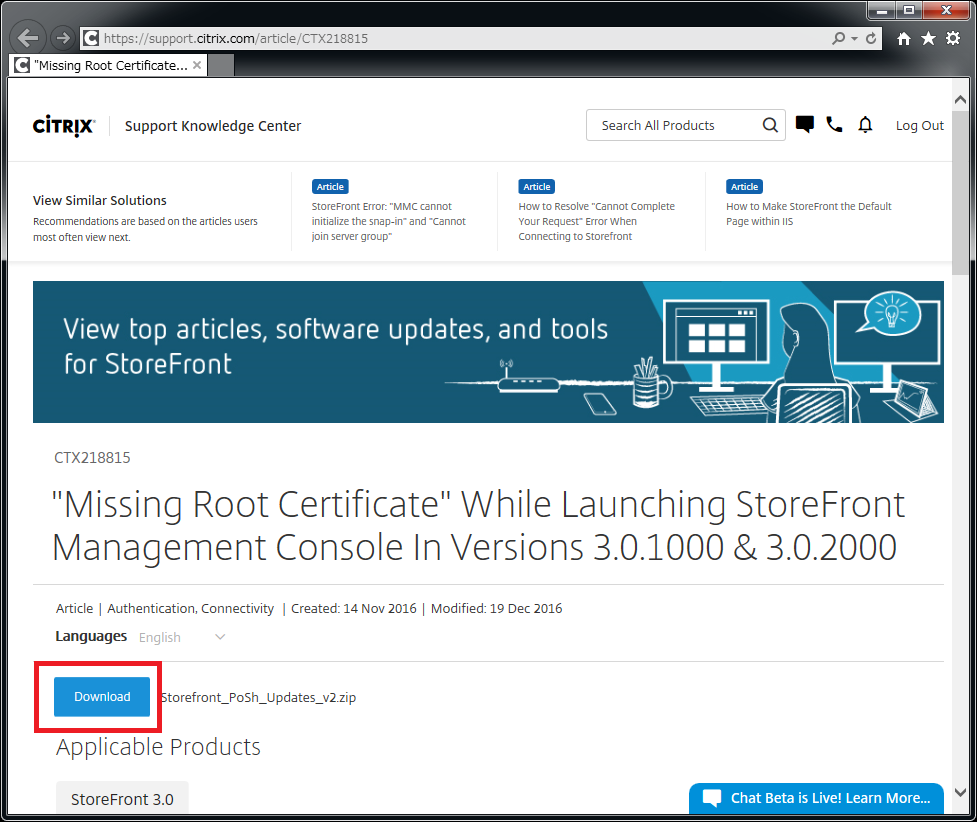This screenshot has height=822, width=977.
Task: Click the browser Forward arrow button
Action: click(62, 38)
